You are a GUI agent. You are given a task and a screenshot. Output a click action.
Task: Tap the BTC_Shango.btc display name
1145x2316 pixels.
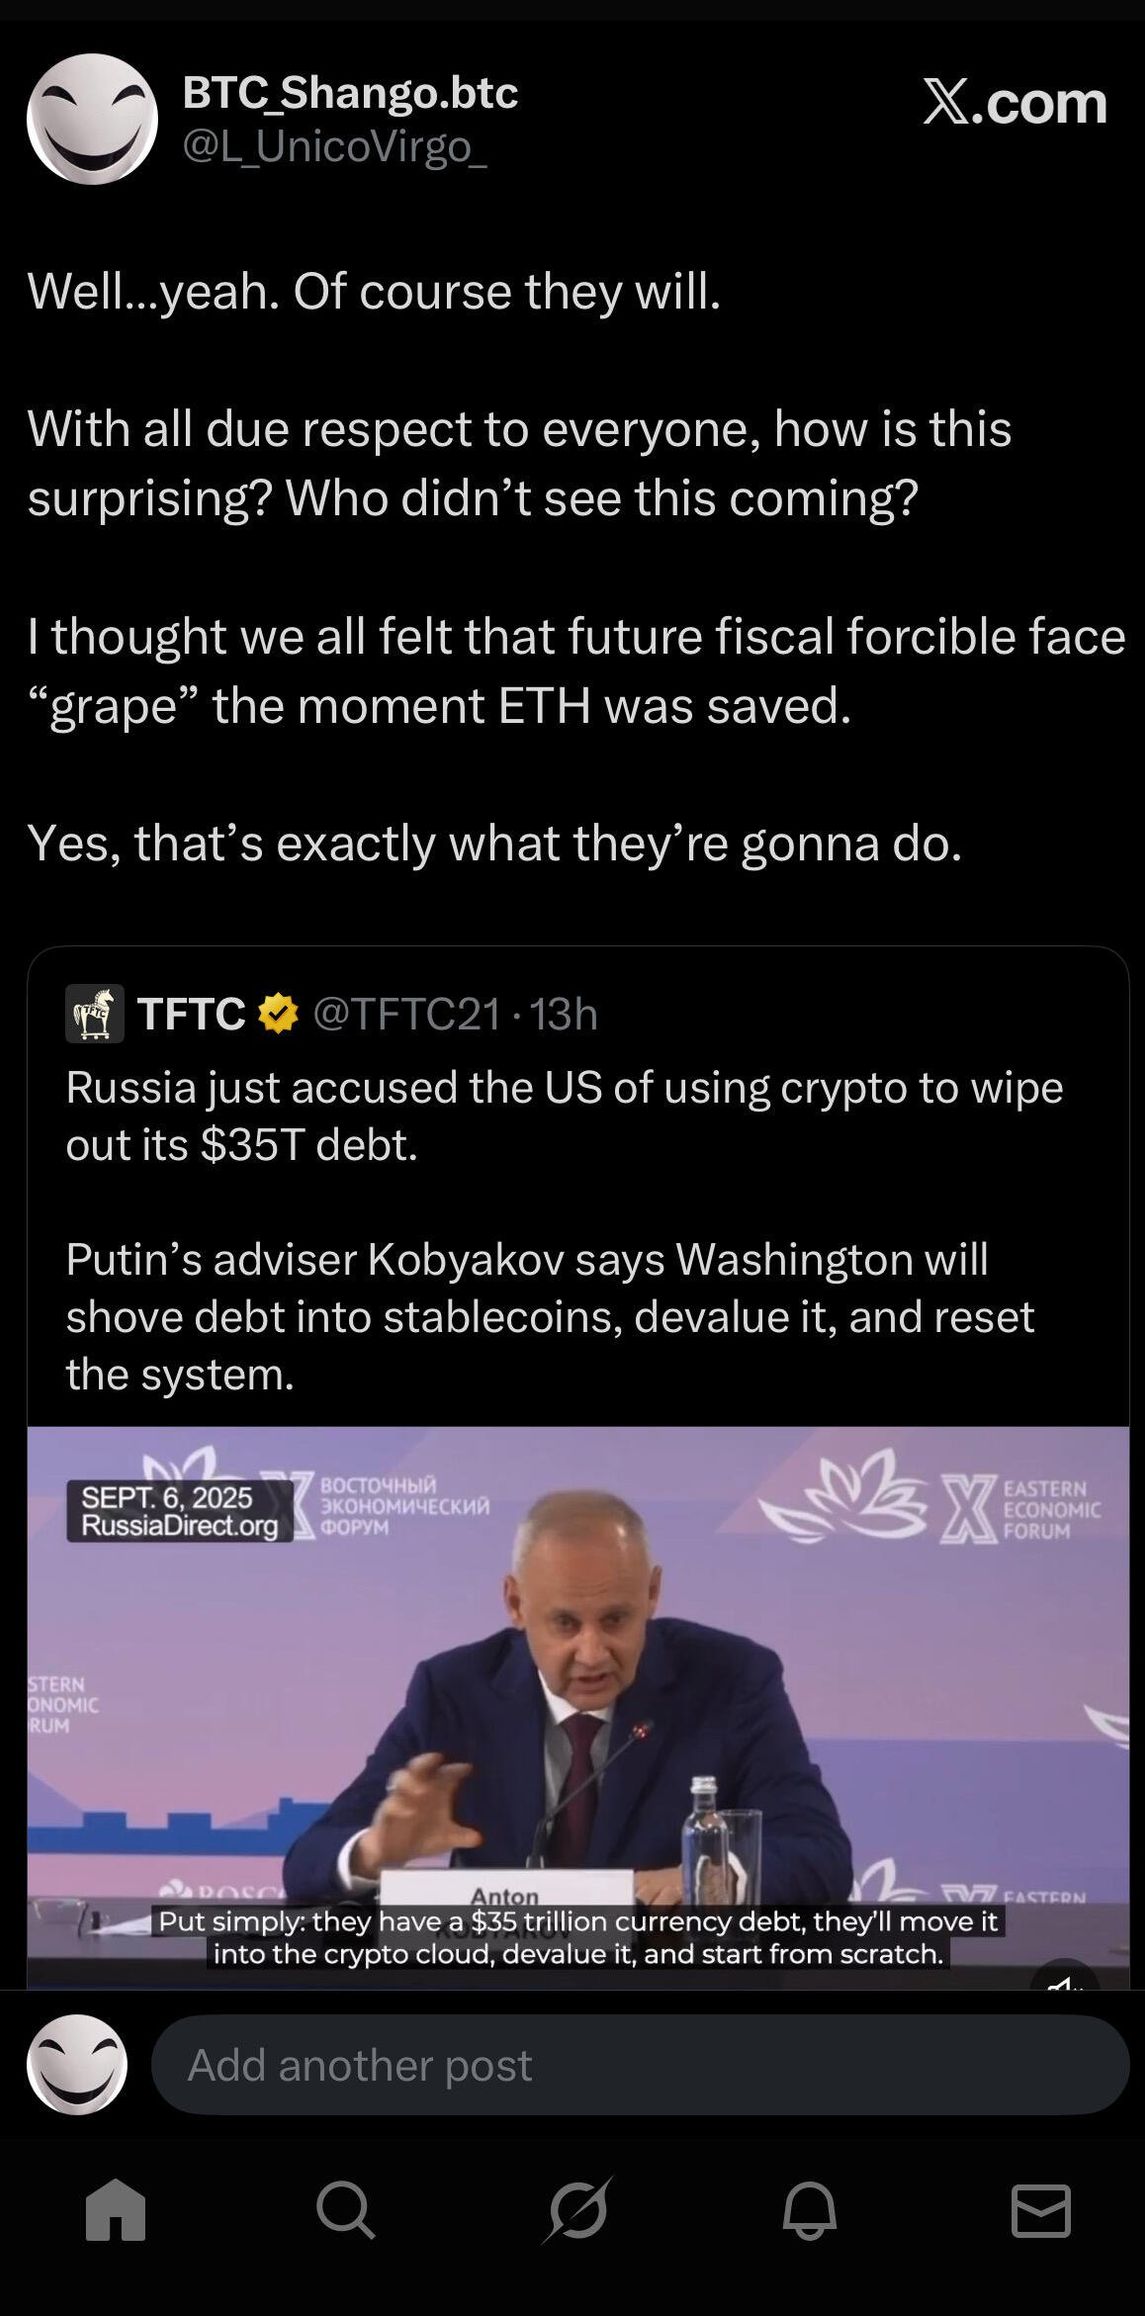350,93
